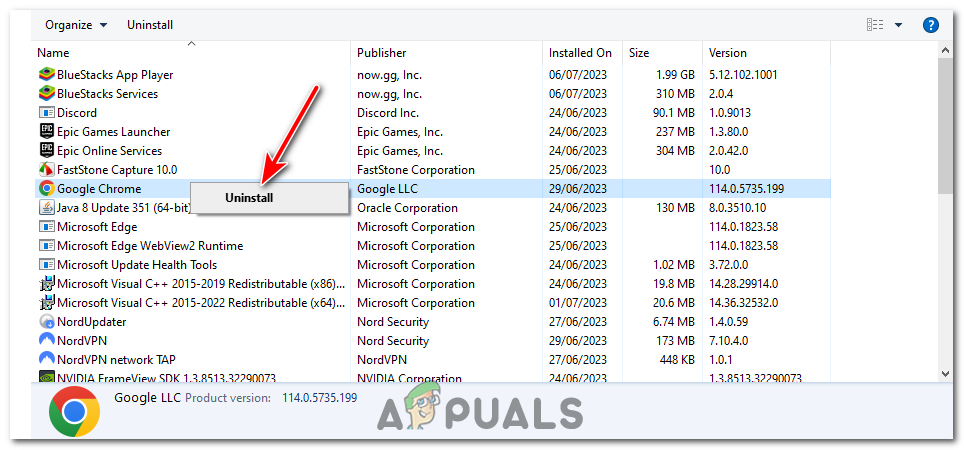Click Visual C++ 2015-2019 Redistributable (x86) icon

[46, 284]
